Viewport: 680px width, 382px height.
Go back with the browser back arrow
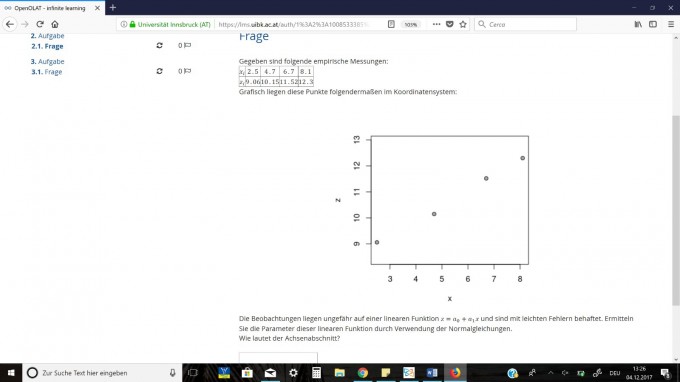click(x=10, y=24)
